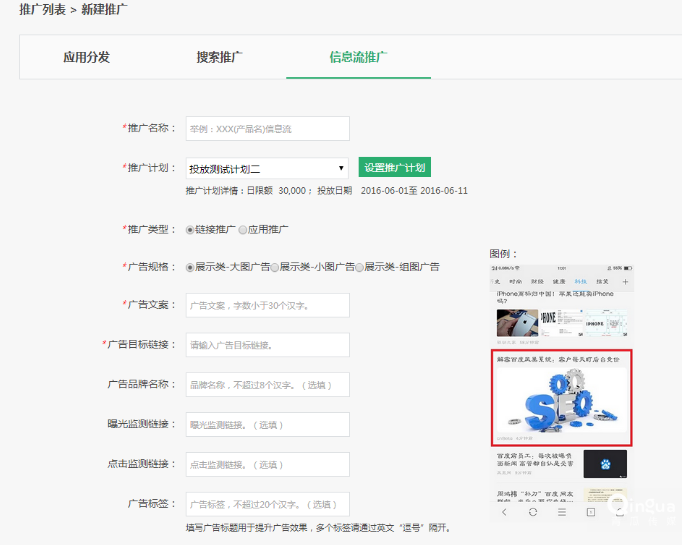Go back to 推广列表 breadcrumb

click(42, 9)
